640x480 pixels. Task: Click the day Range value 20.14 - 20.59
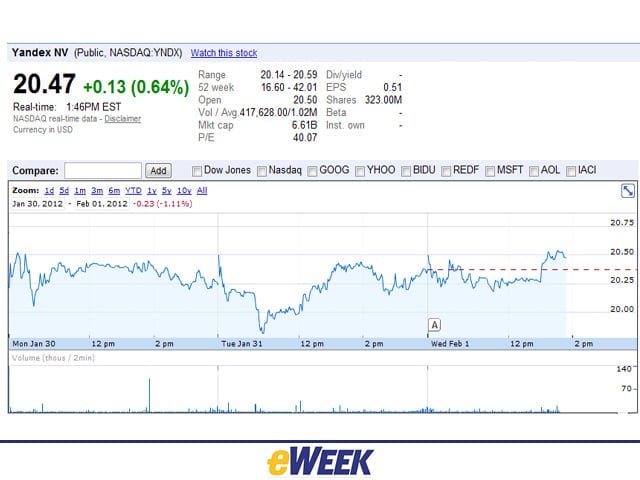pos(289,75)
